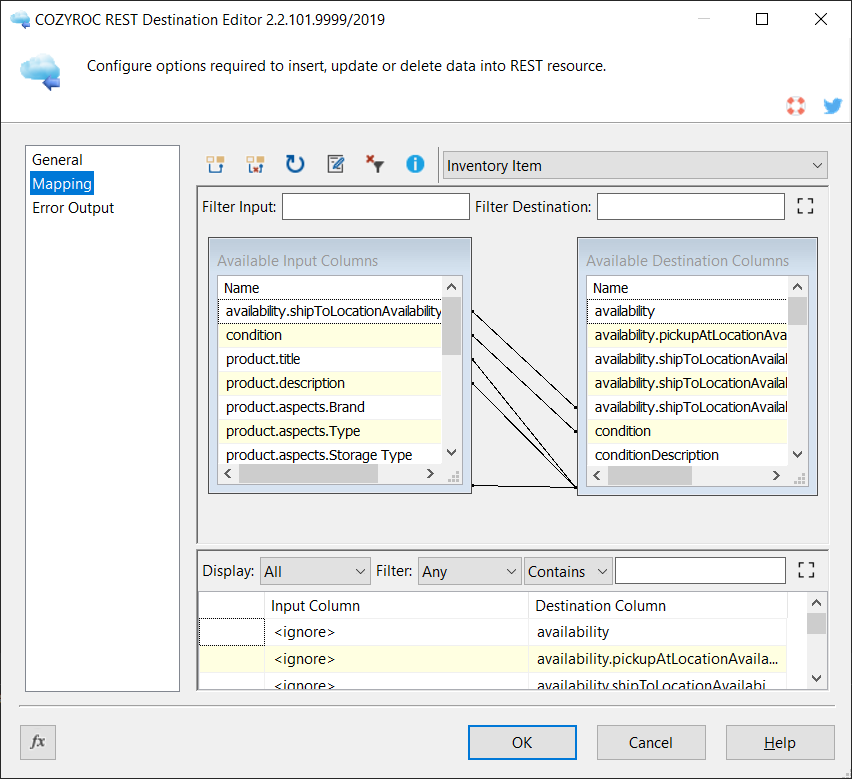852x779 pixels.
Task: Click the Filter Input text field
Action: (x=375, y=206)
